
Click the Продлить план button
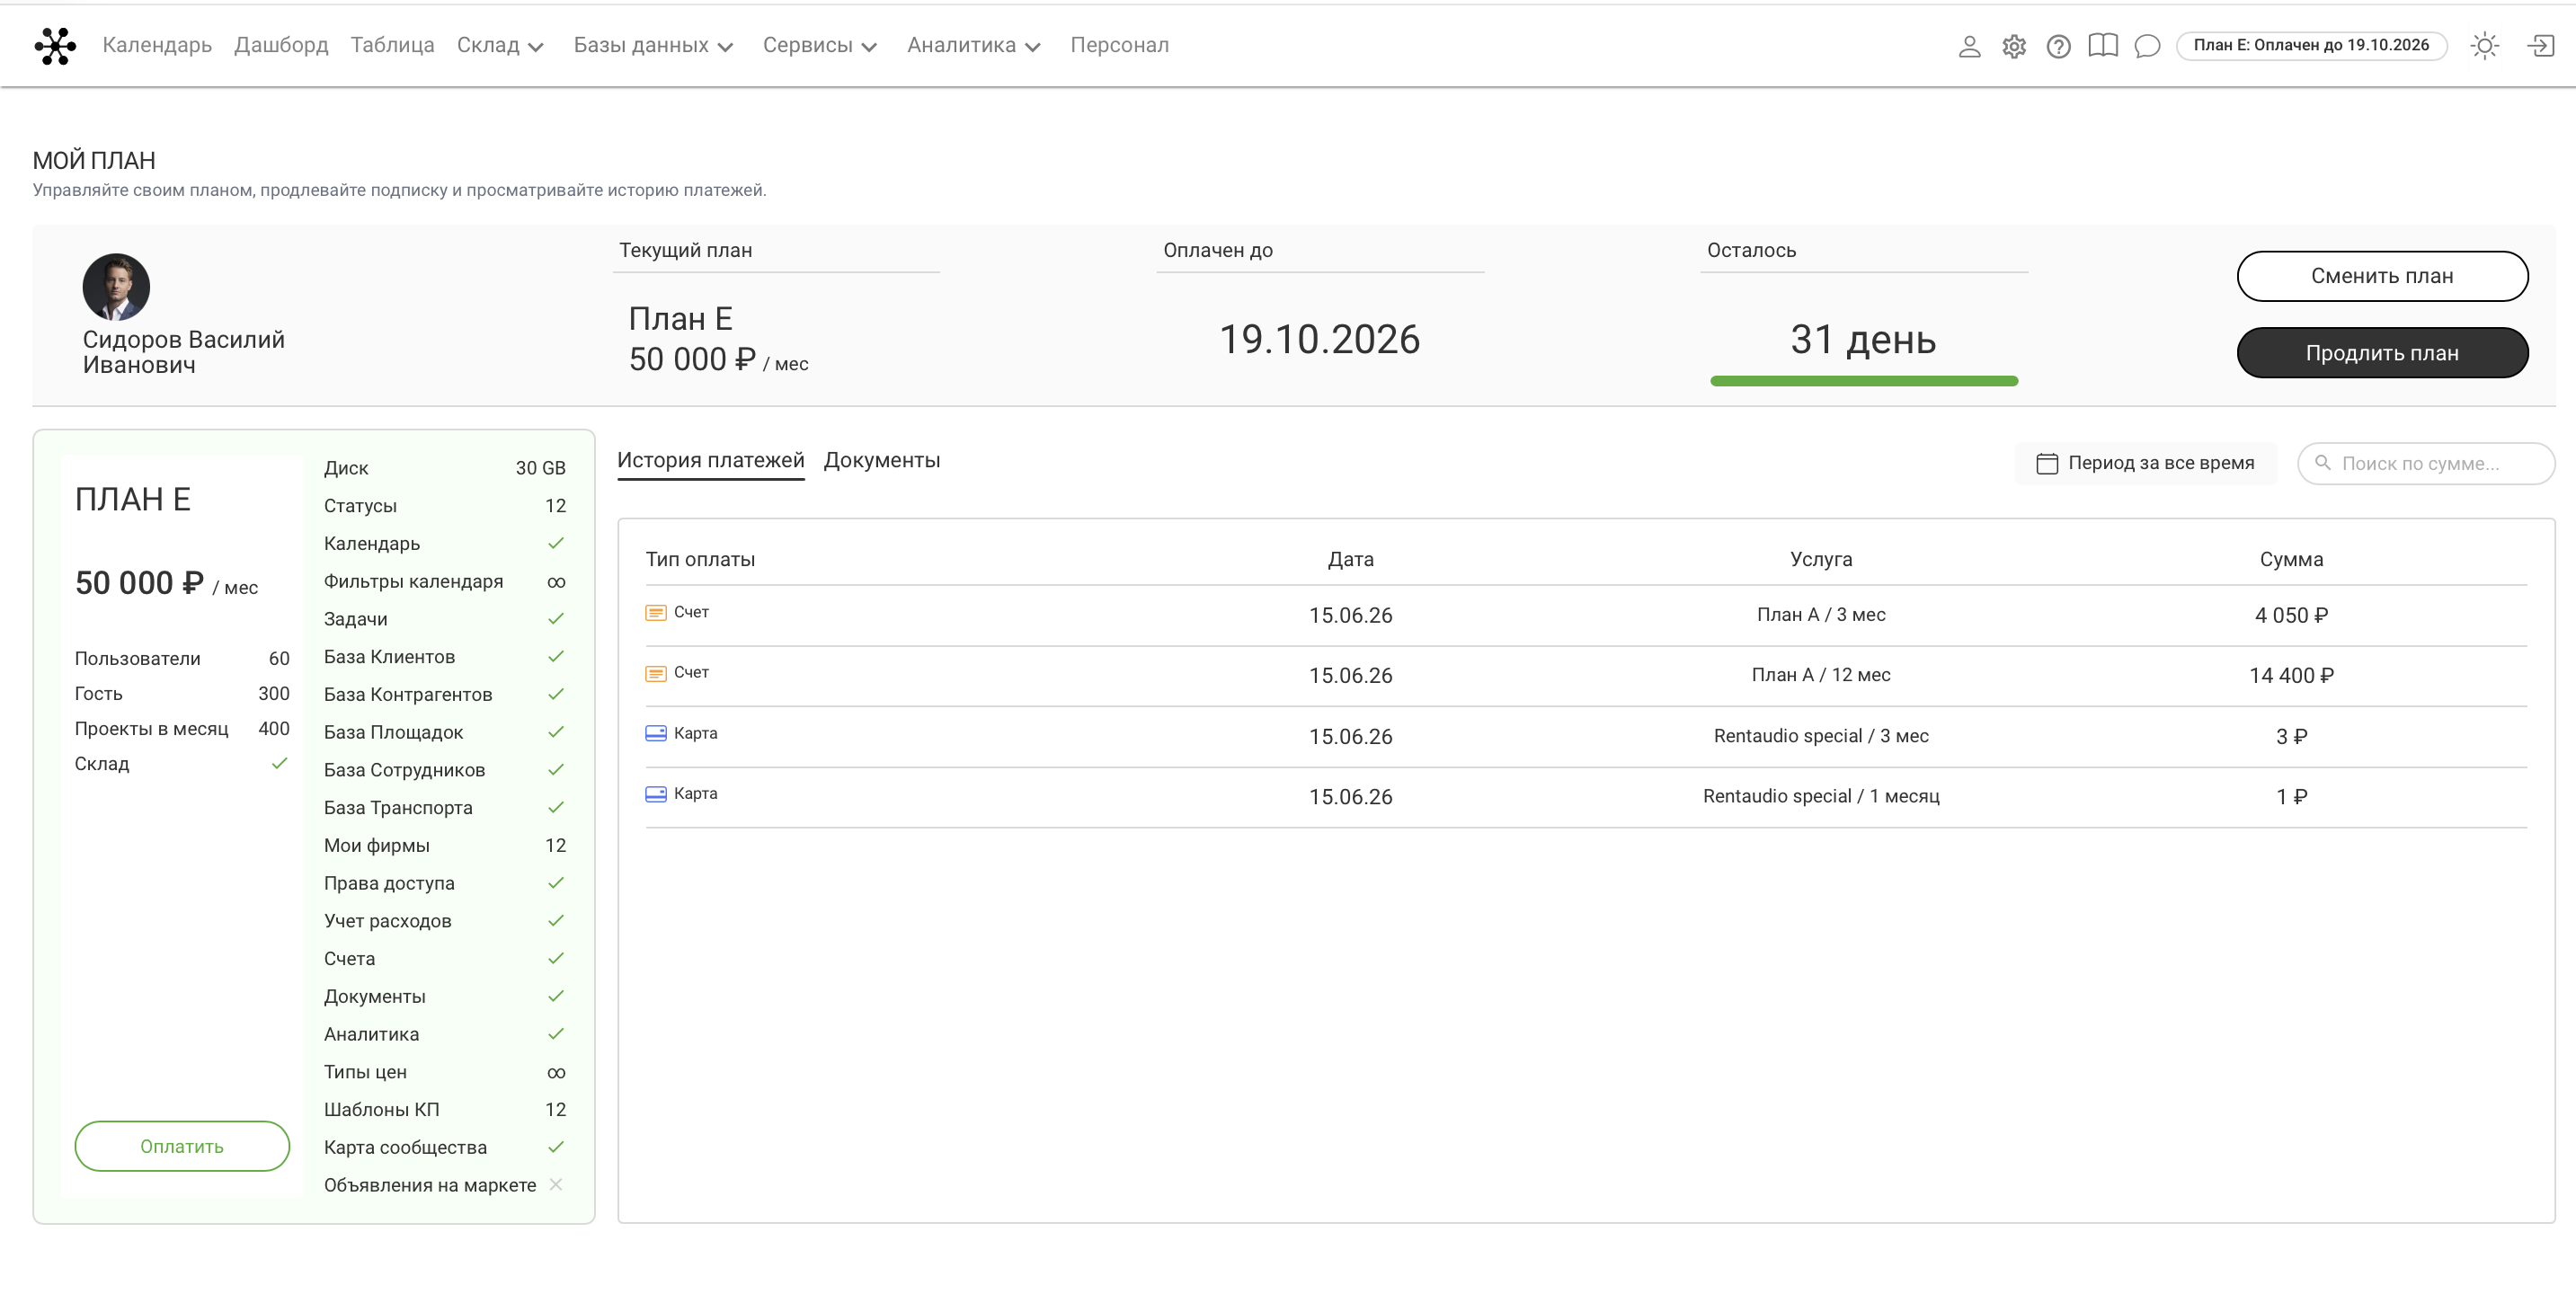[x=2381, y=353]
